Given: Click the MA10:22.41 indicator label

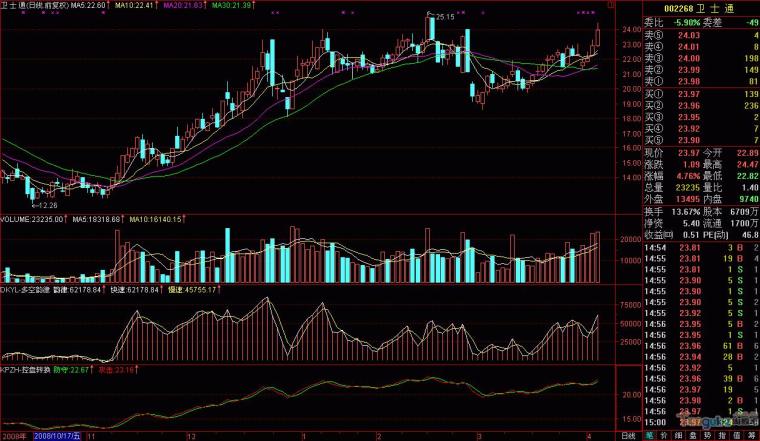Looking at the screenshot, I should coord(134,5).
